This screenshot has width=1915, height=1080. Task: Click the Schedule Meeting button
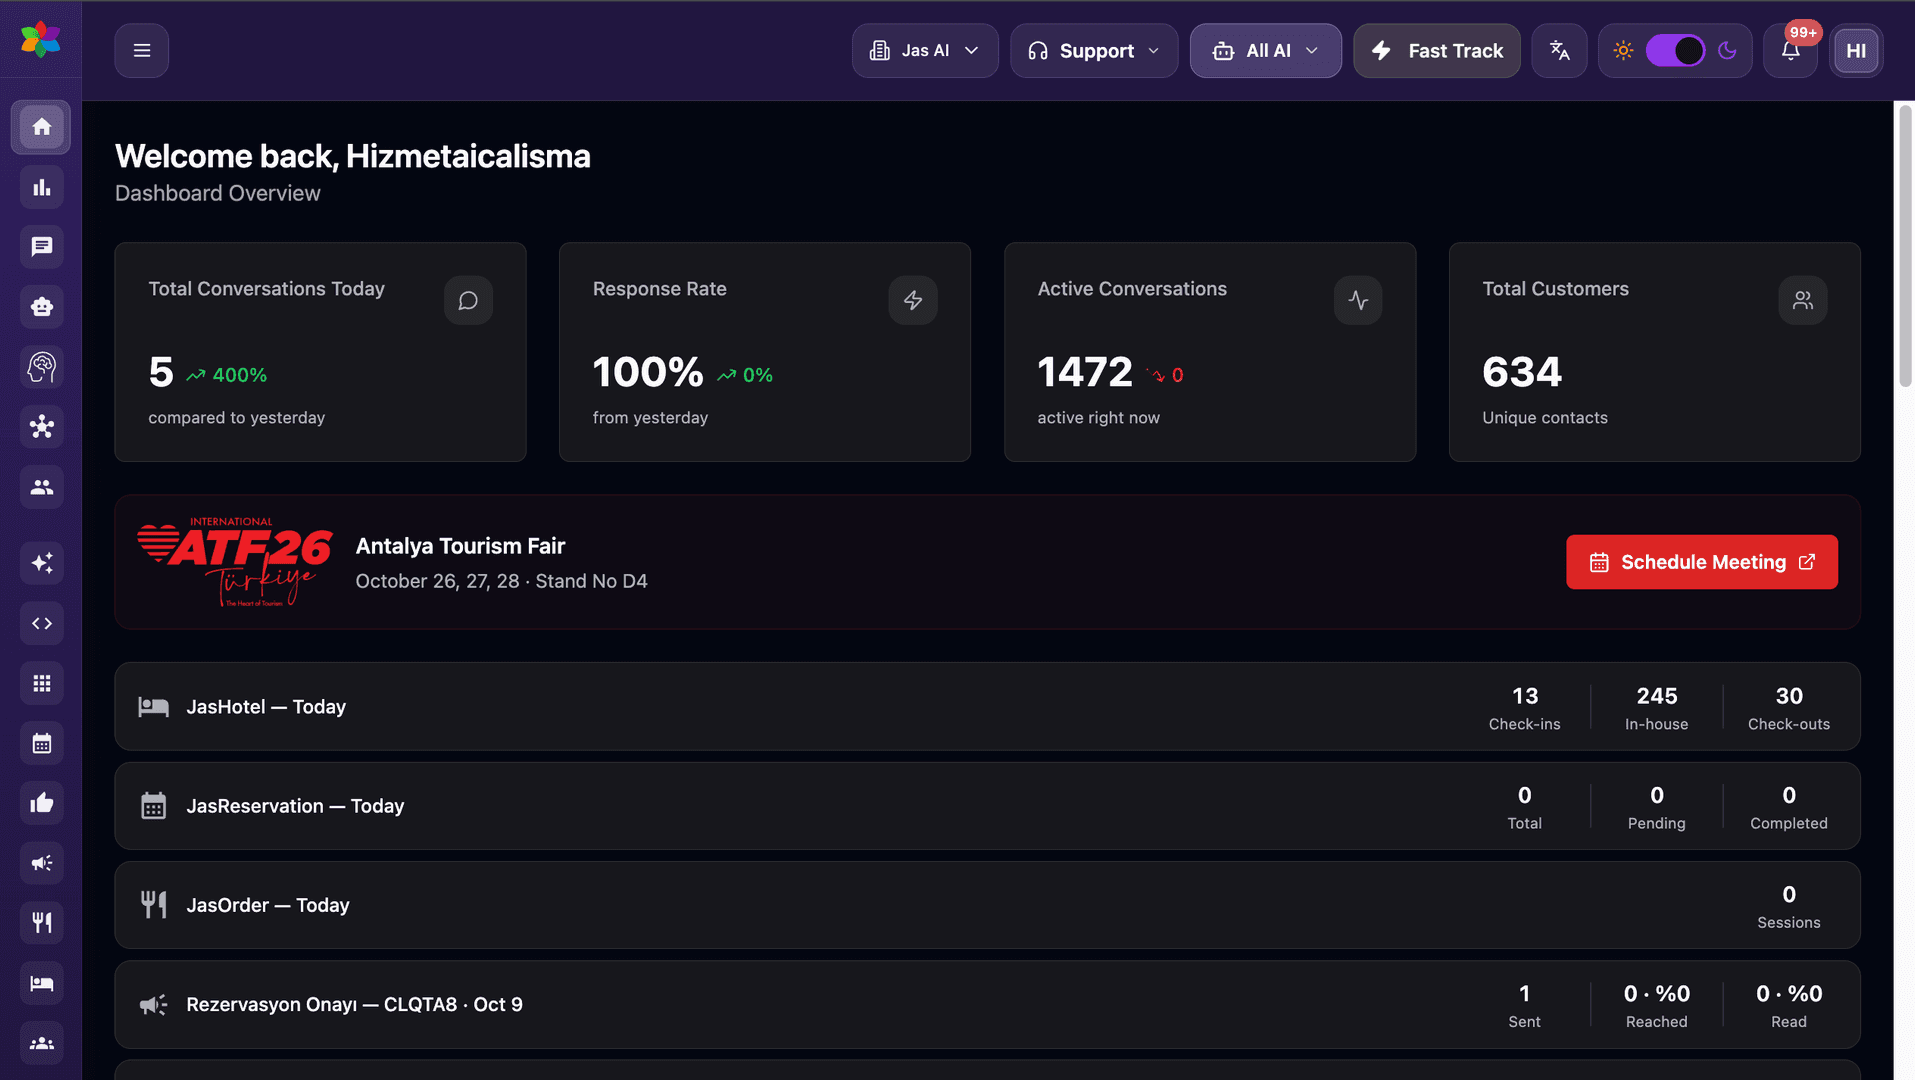click(x=1702, y=562)
